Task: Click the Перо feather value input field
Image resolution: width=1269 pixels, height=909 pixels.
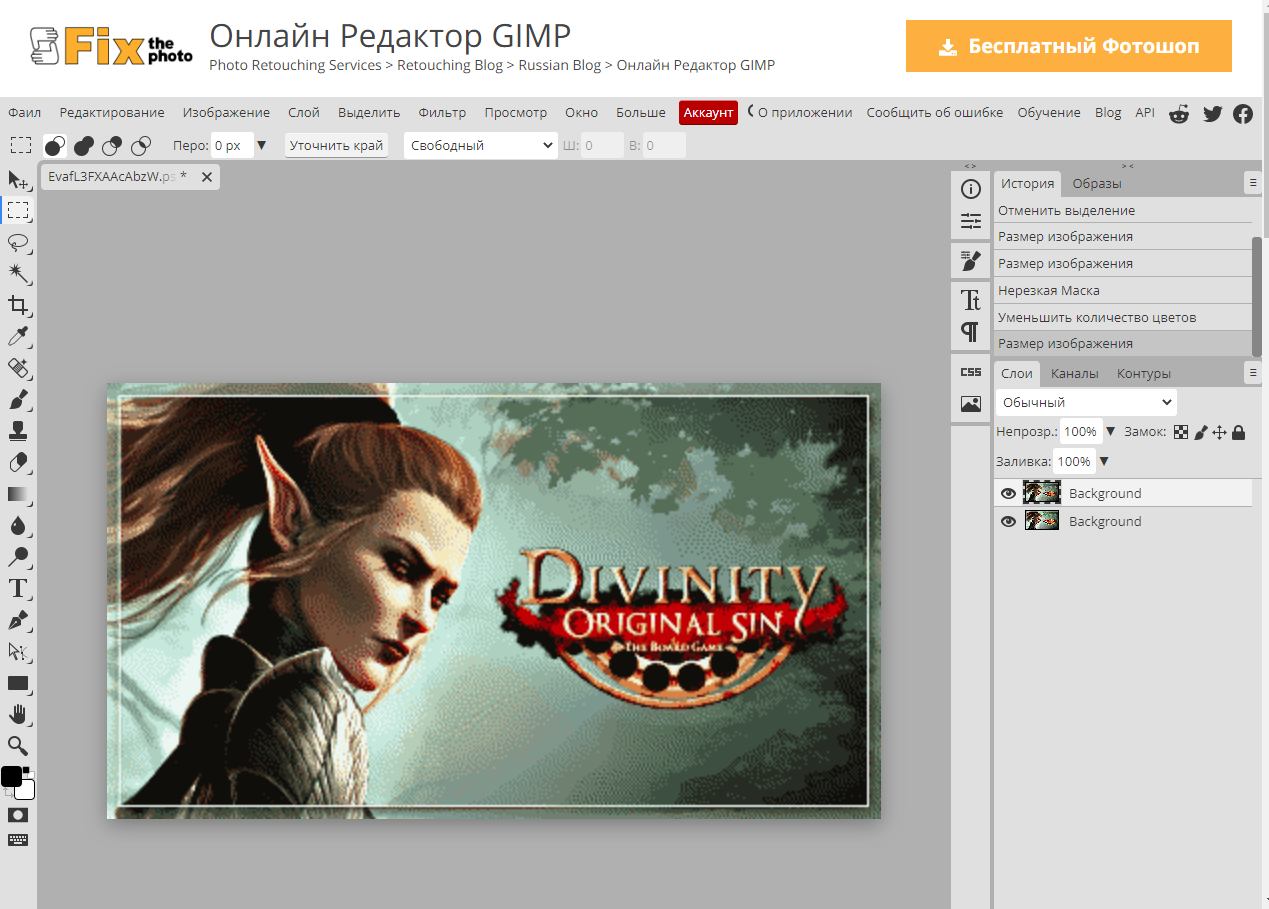Action: tap(231, 145)
